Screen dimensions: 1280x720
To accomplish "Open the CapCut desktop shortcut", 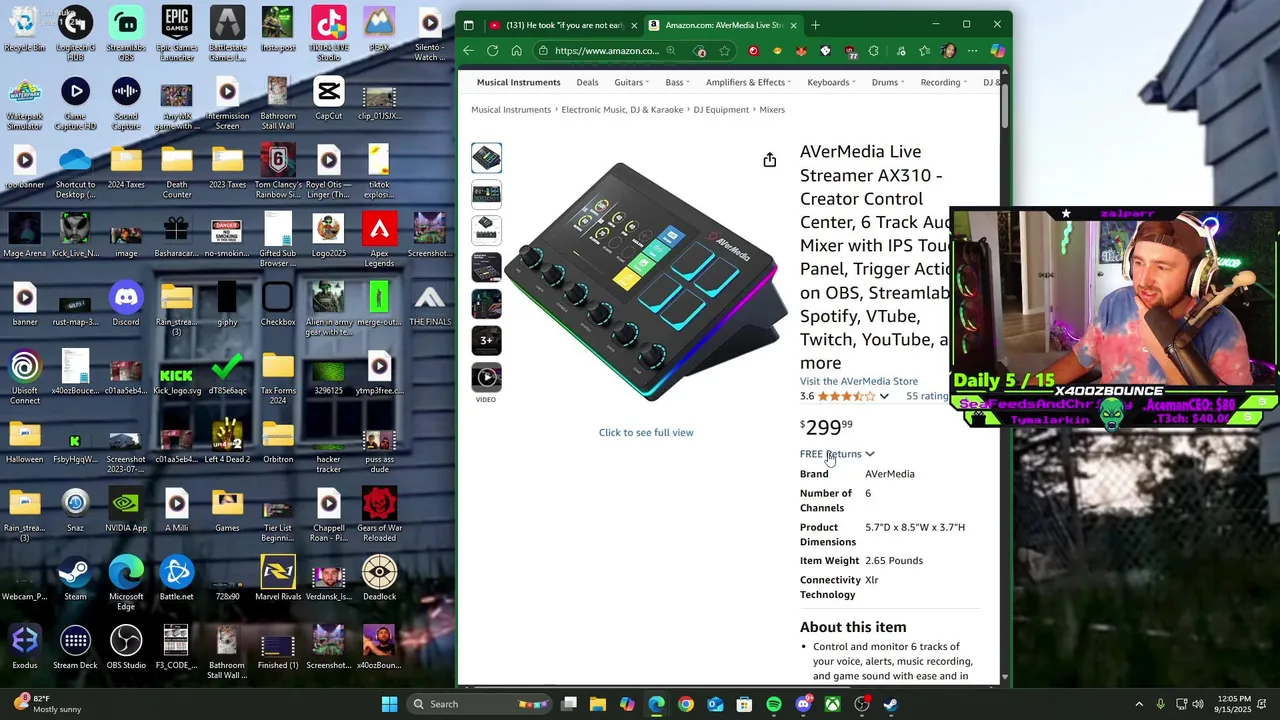I will click(x=329, y=100).
